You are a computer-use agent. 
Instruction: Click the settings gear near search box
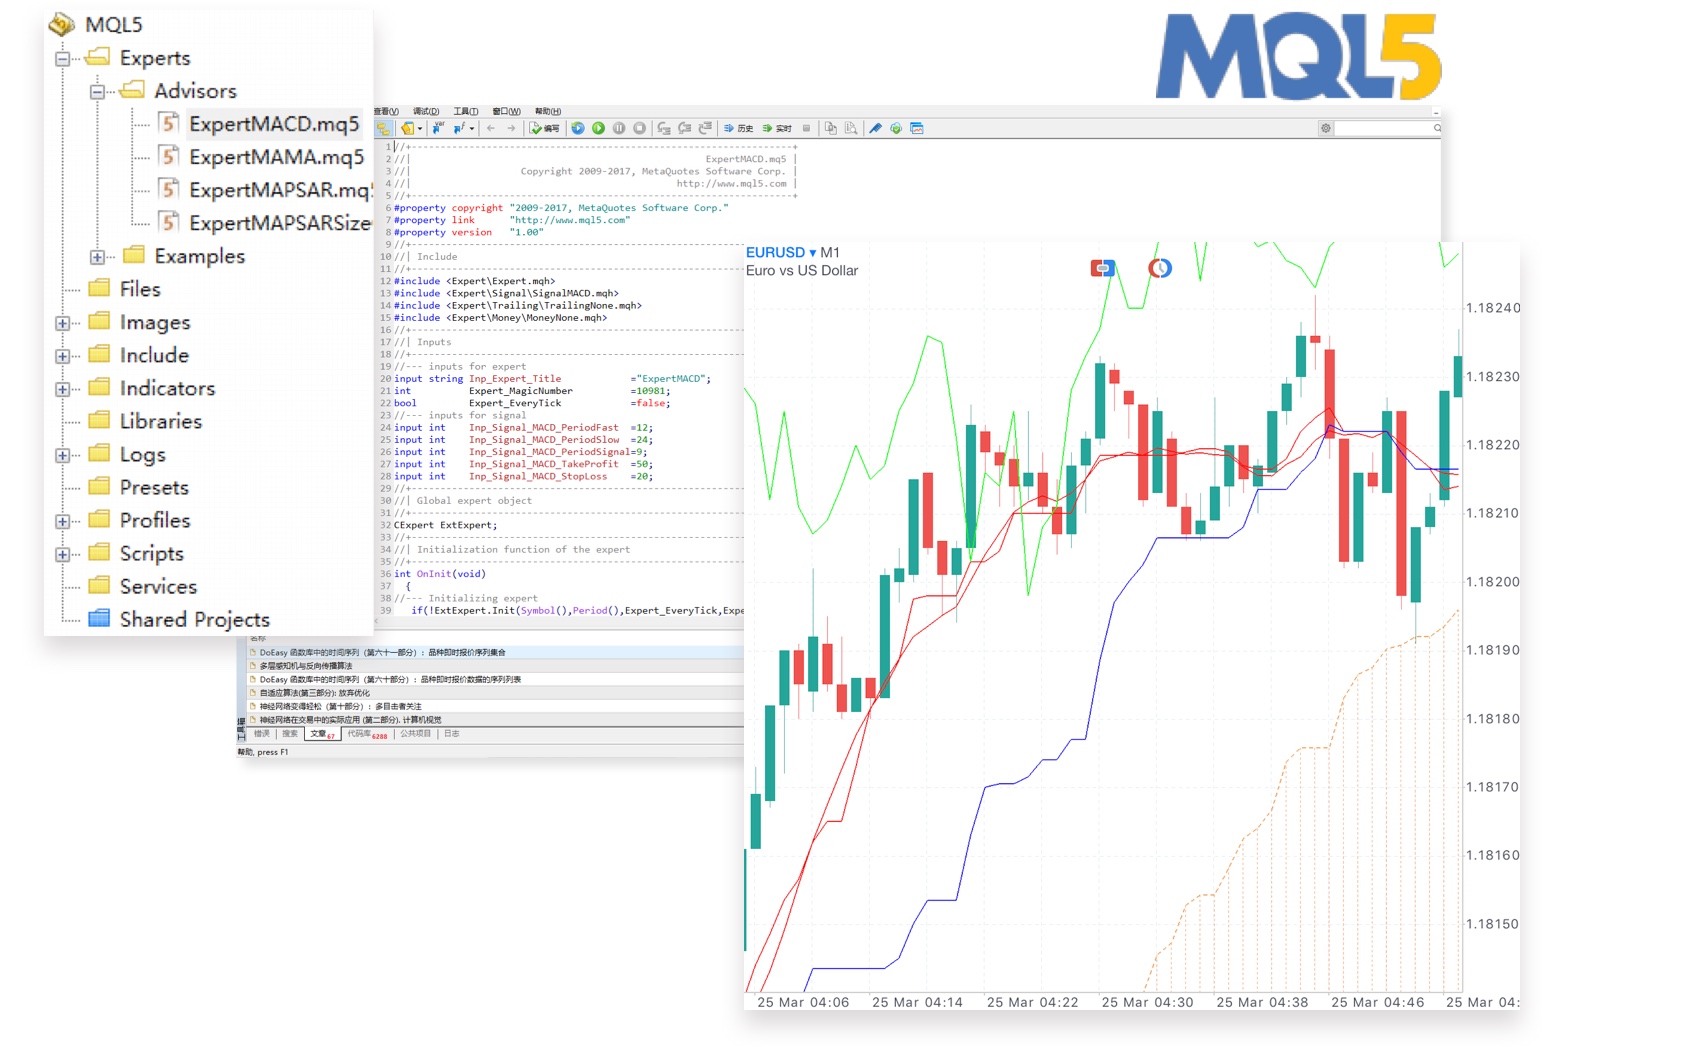(1326, 128)
